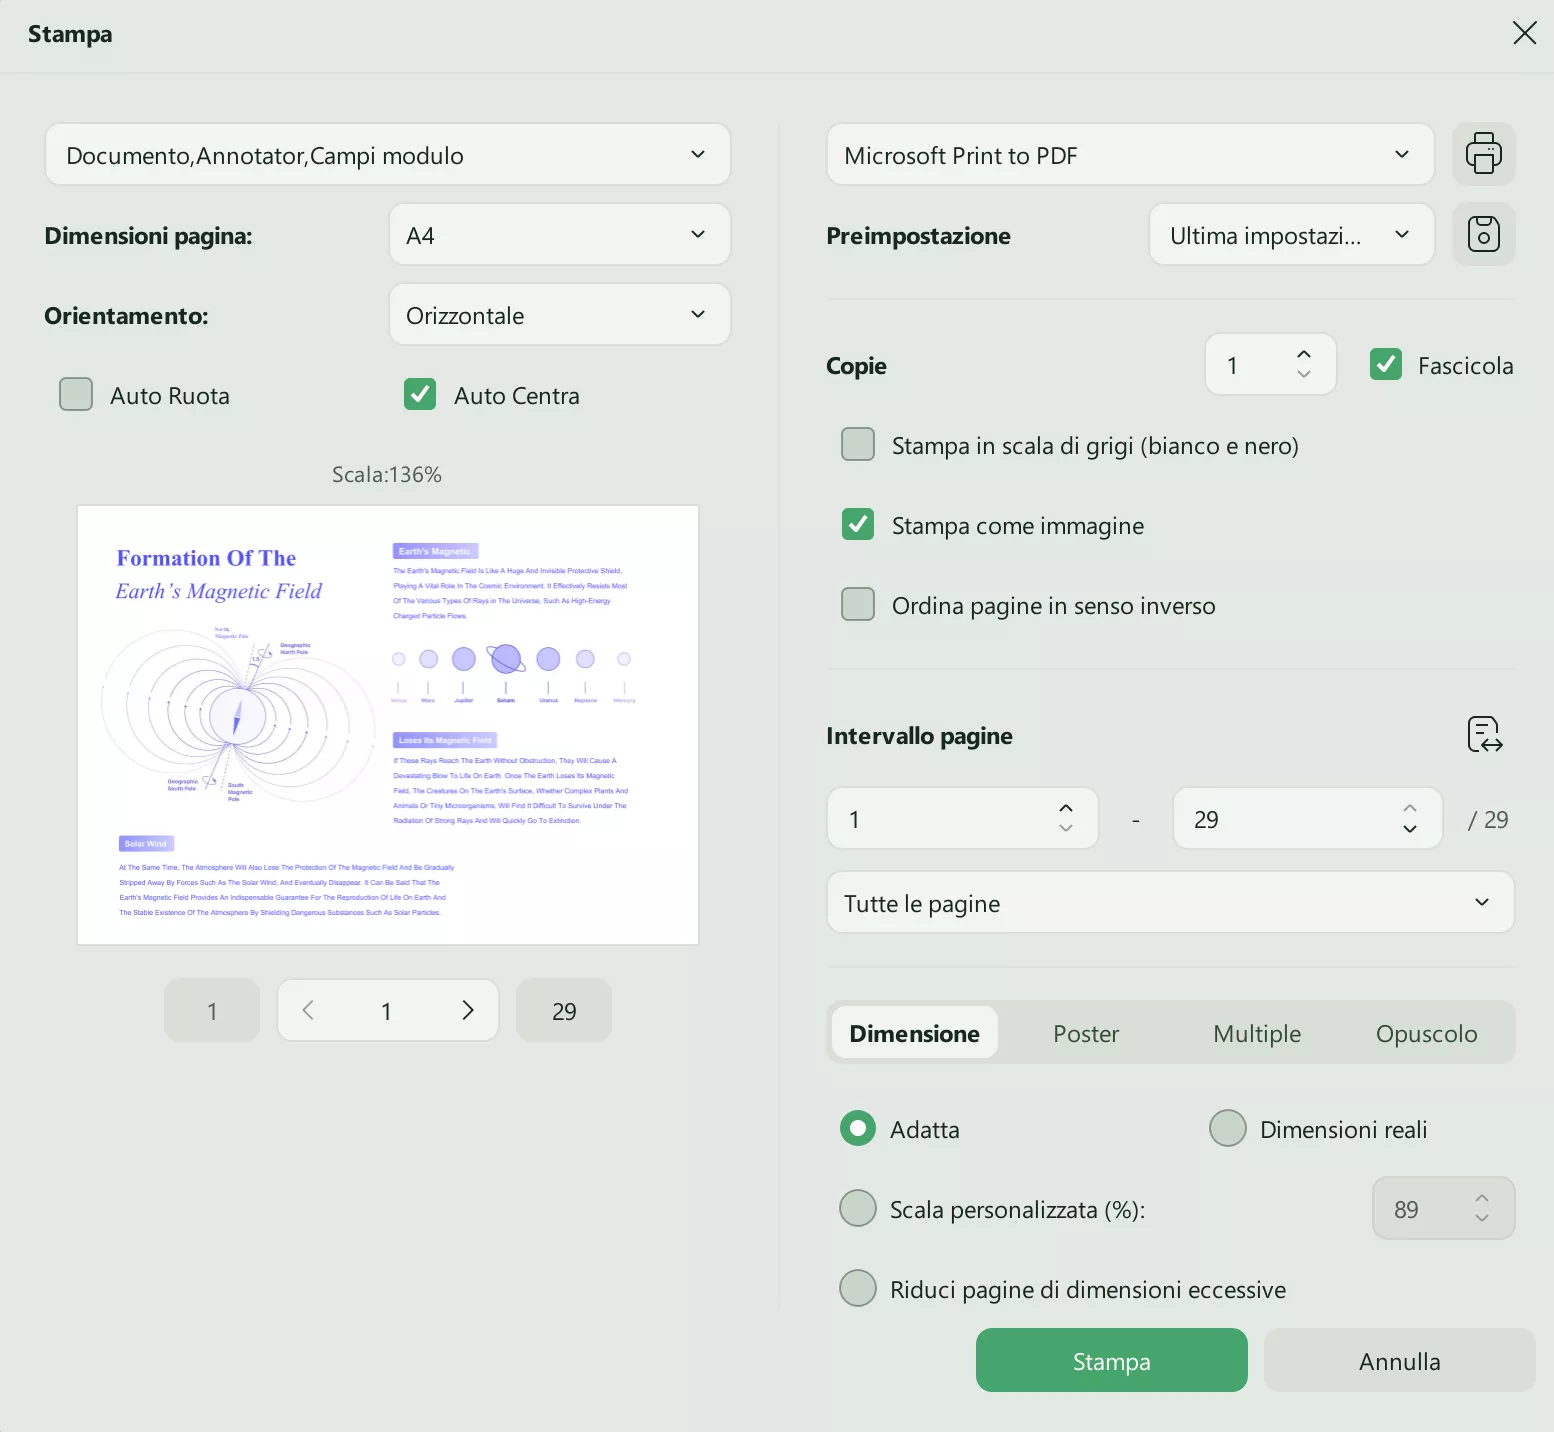The width and height of the screenshot is (1554, 1432).
Task: Click the Annulla button
Action: click(x=1399, y=1361)
